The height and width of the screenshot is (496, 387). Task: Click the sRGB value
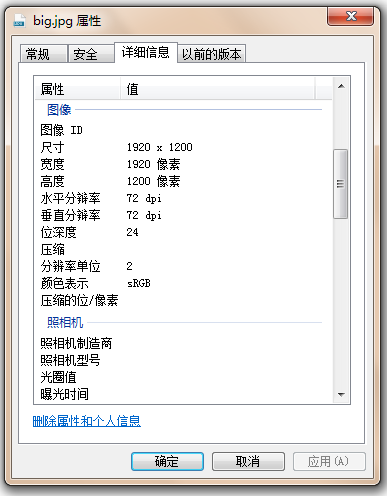[139, 283]
